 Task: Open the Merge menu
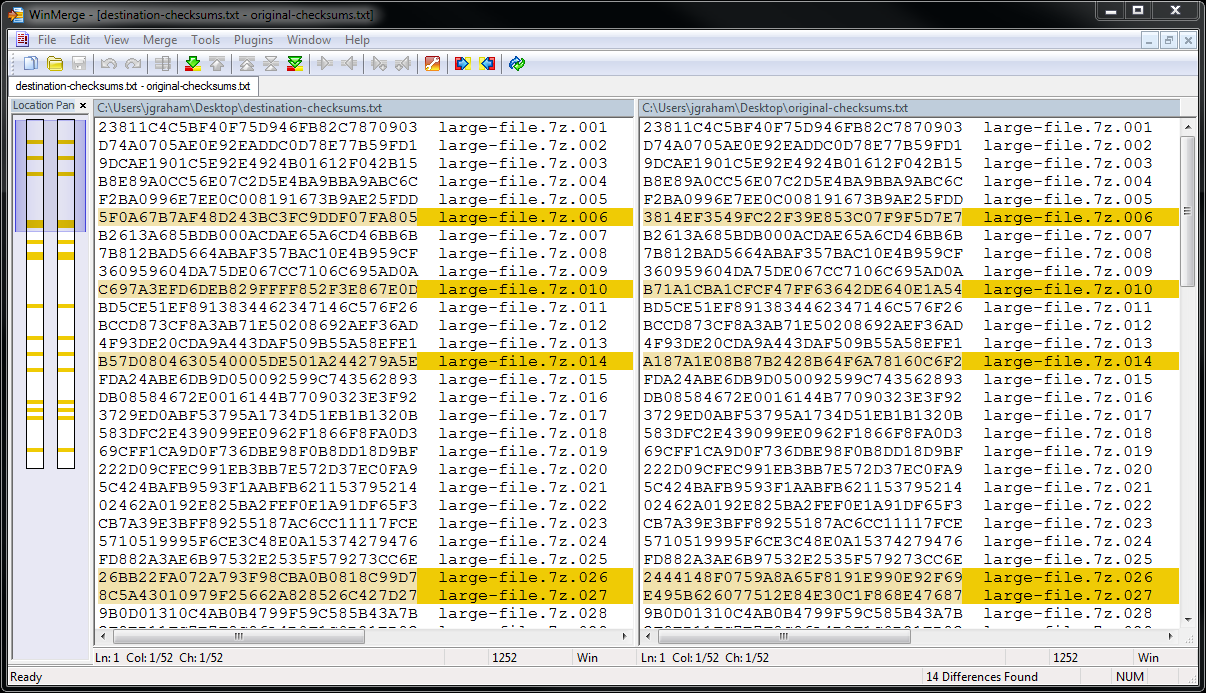click(x=161, y=40)
